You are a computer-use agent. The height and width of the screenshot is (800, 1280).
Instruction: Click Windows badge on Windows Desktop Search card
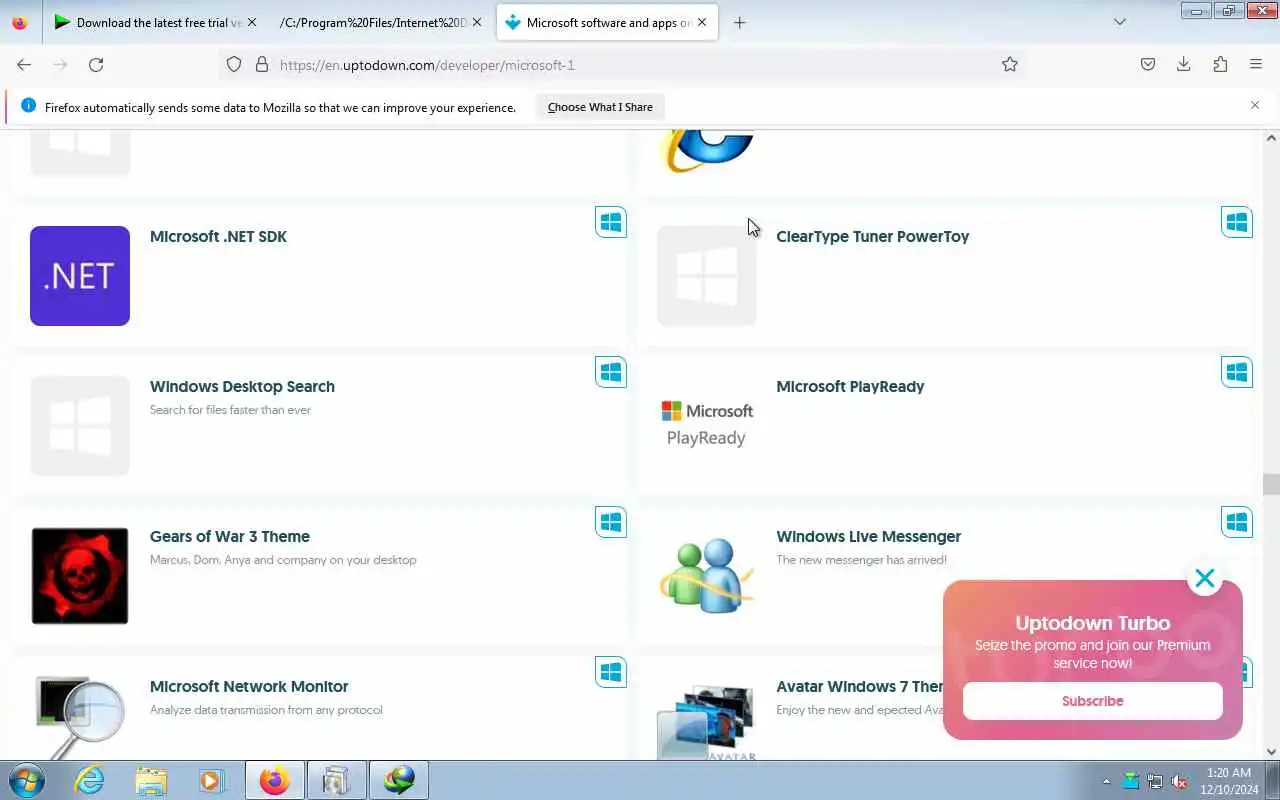611,372
